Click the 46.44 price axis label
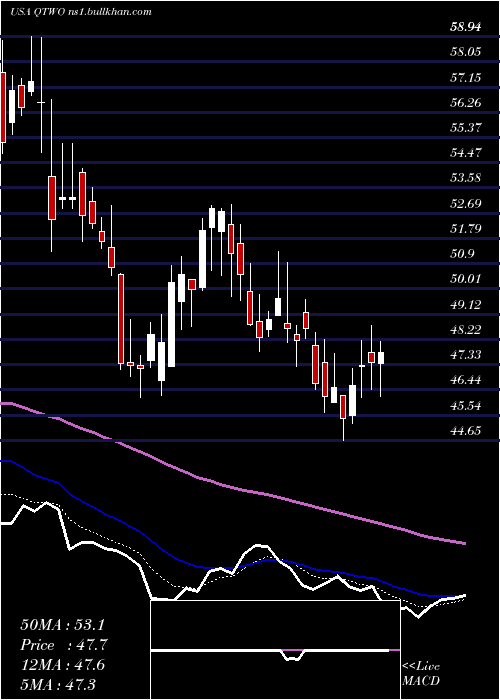This screenshot has height=700, width=500. tap(466, 380)
